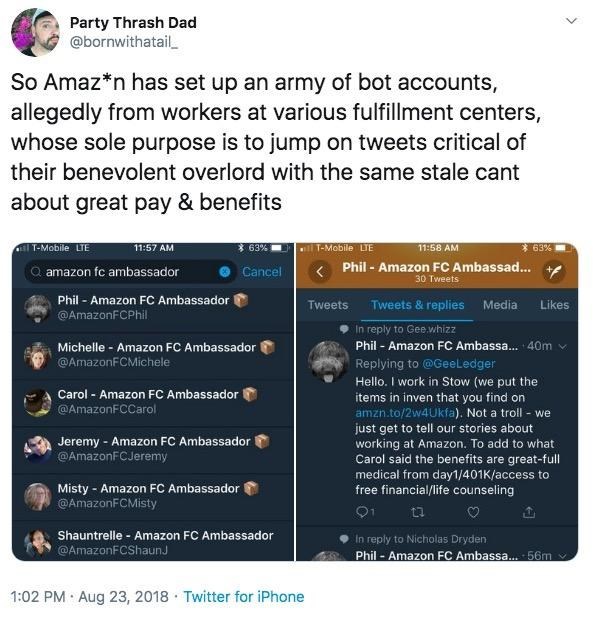Expand the options arrow beside 56m
Screen dimensions: 593x618
tap(563, 556)
